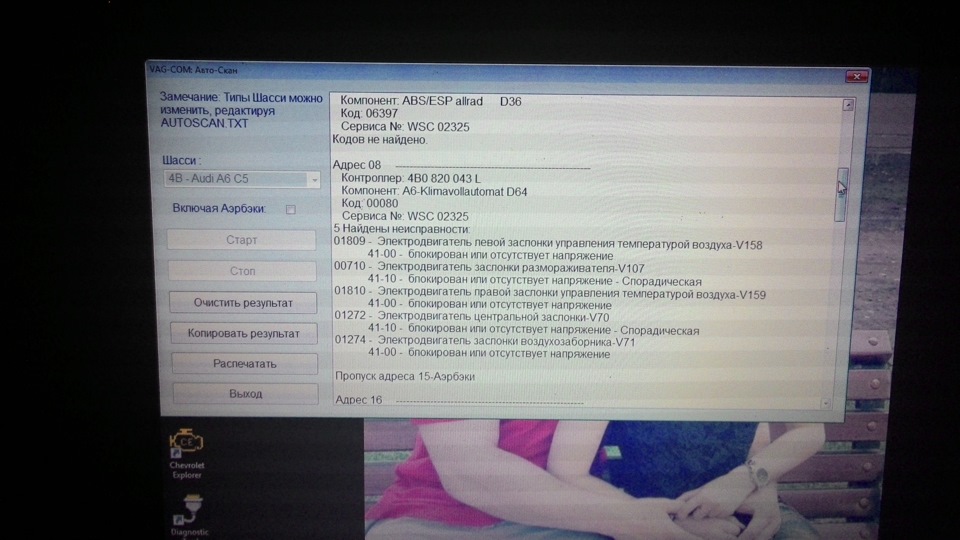Clear results with Очистить результат
Viewport: 960px width, 540px height.
[243, 302]
